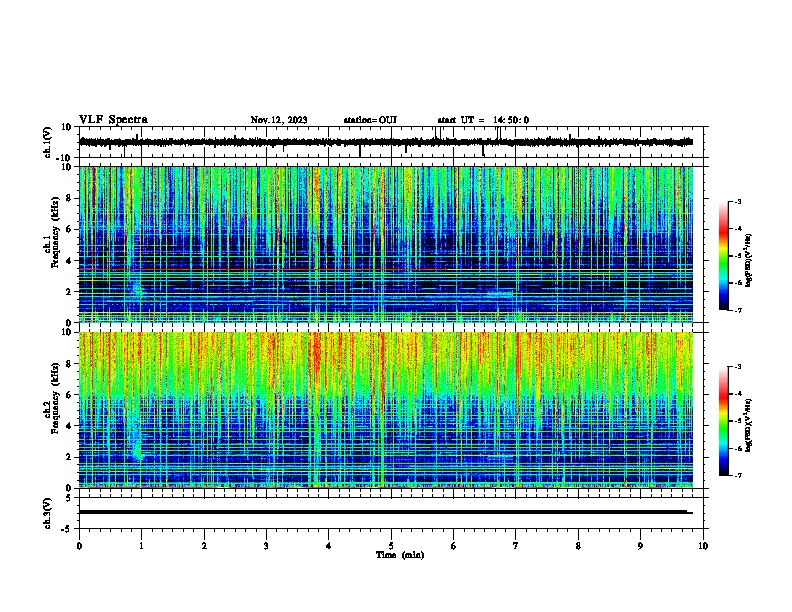Screen dimensions: 792x612
Task: Click the "5" tick on the Time axis
Action: click(x=391, y=546)
